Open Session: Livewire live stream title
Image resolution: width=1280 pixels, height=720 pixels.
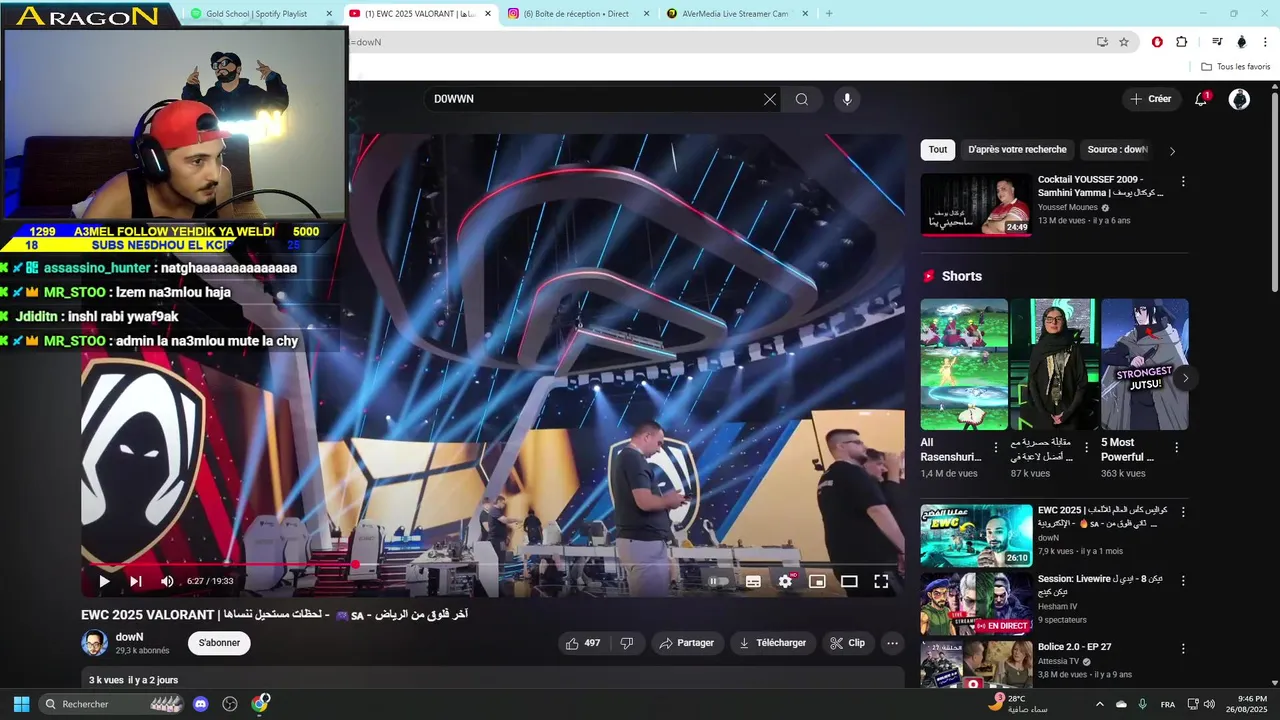[x=1100, y=586]
